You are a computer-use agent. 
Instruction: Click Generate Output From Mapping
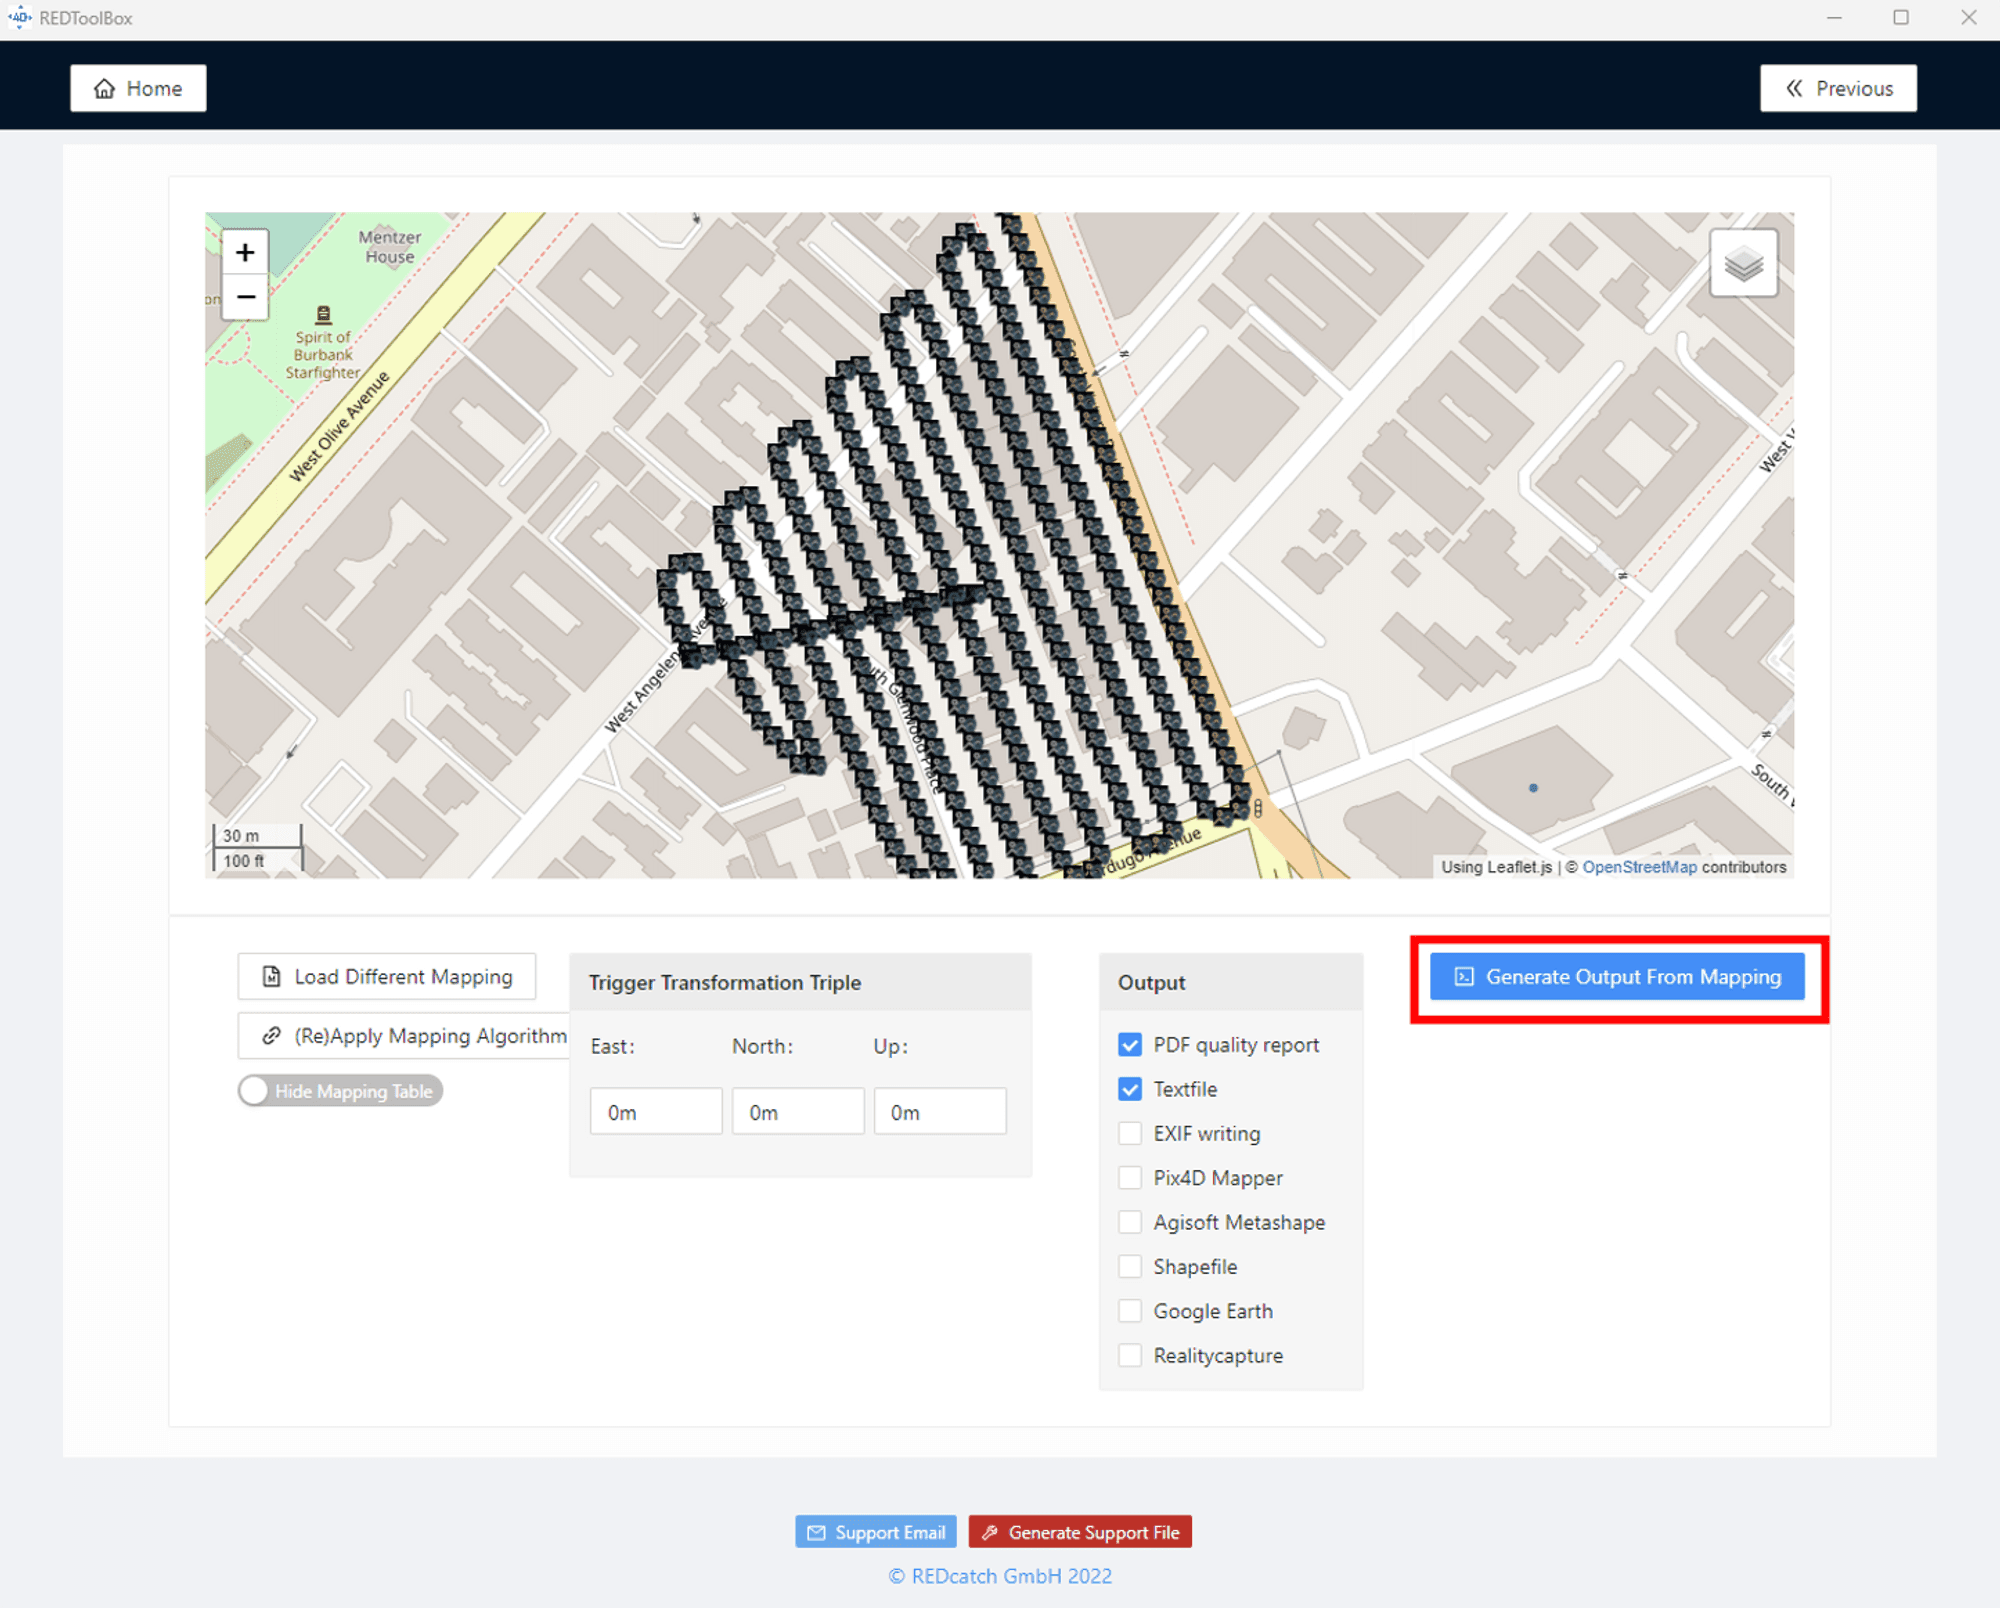1617,977
